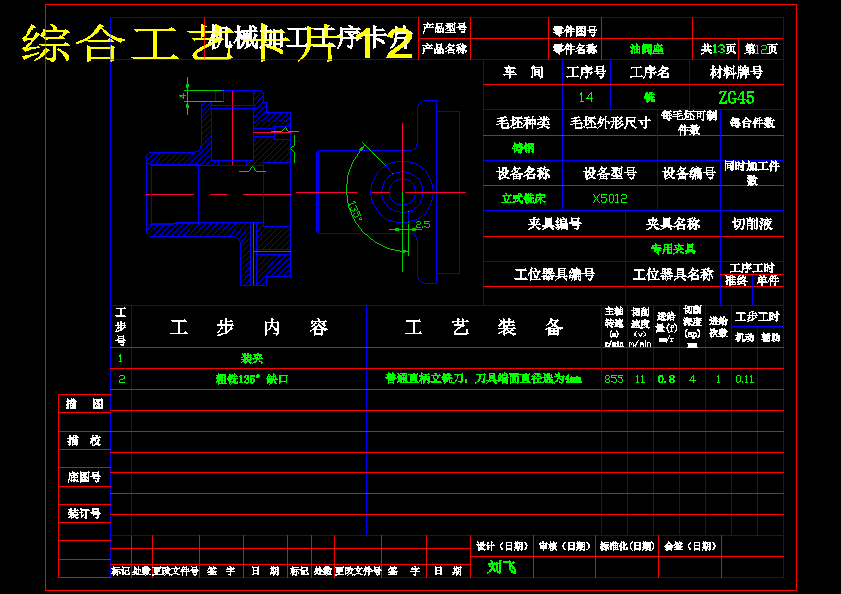Select the 描校 side label

(84, 441)
